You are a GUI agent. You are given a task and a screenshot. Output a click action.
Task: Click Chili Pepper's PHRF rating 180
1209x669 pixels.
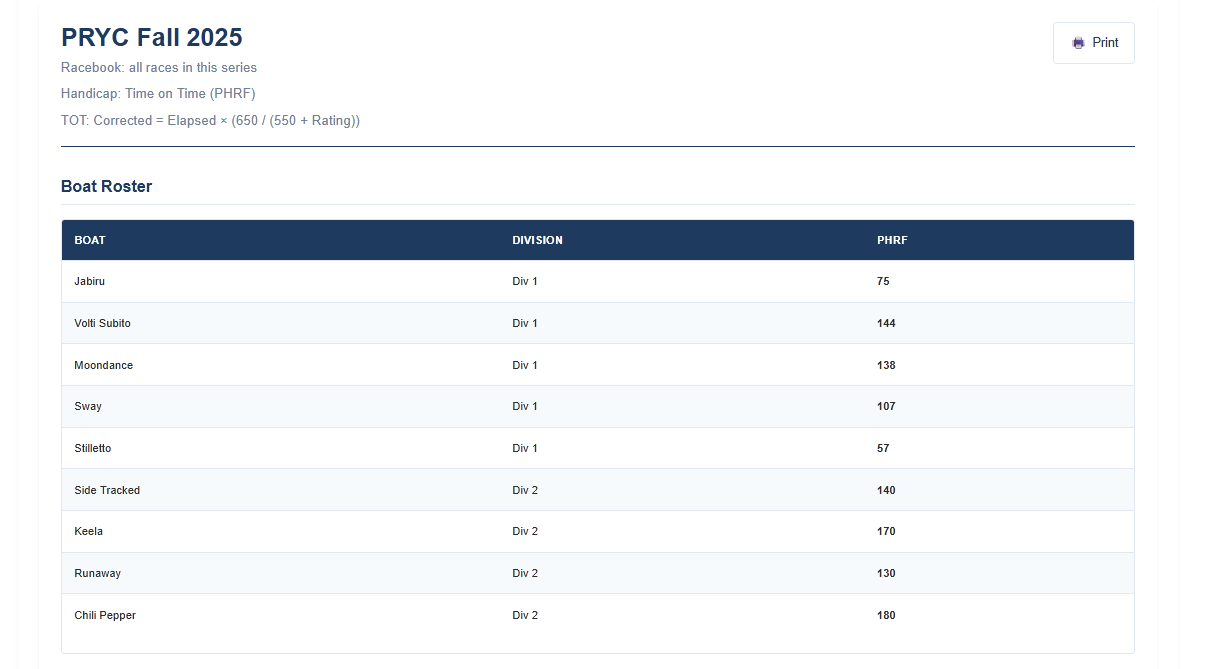point(886,616)
